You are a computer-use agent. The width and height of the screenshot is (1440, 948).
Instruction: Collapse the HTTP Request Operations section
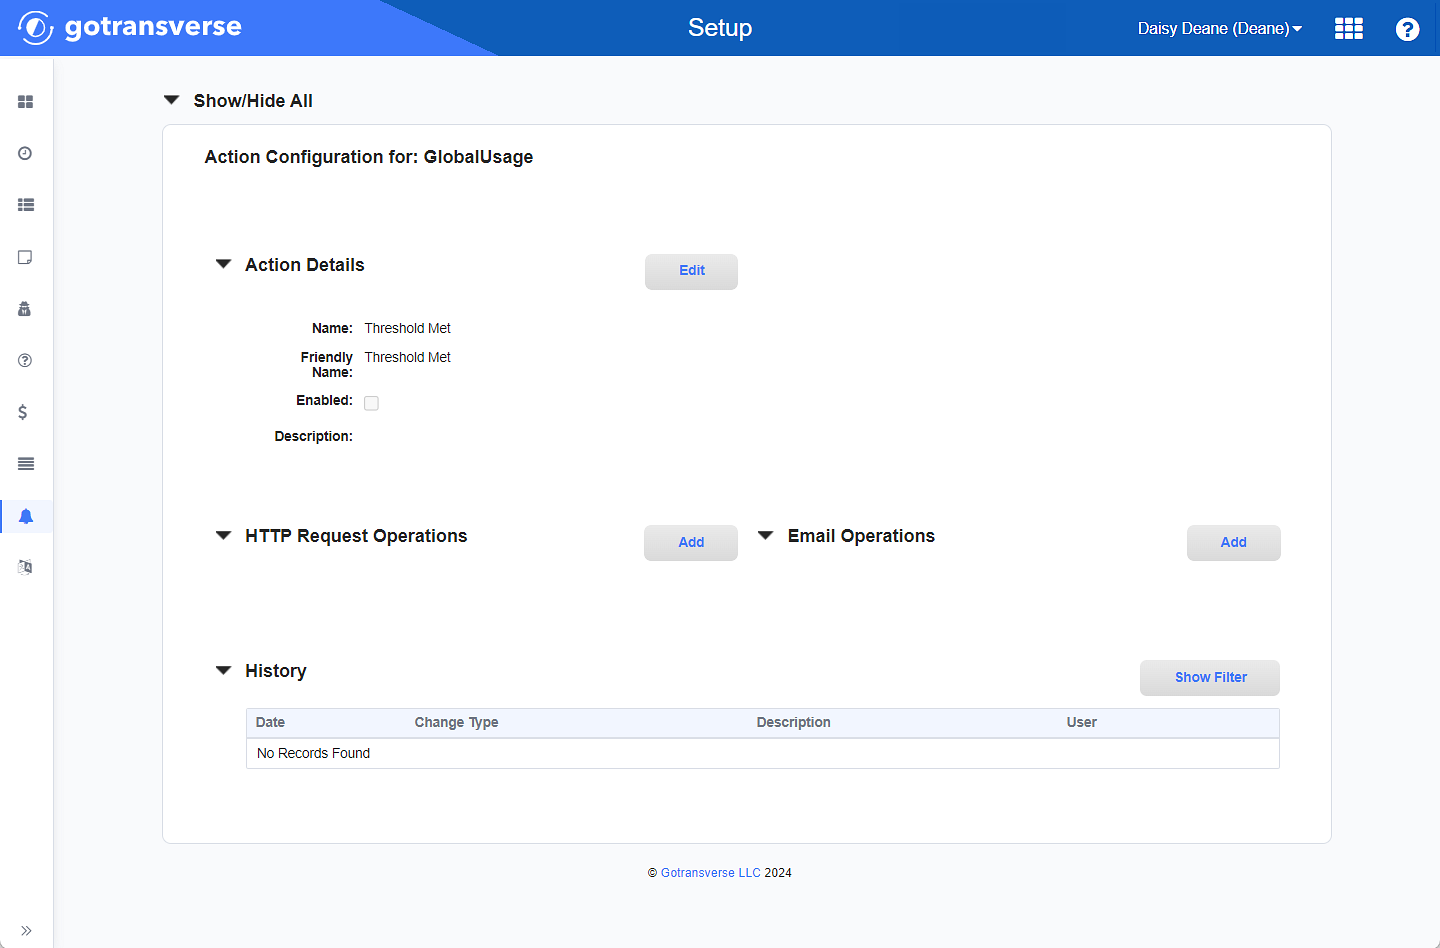click(x=224, y=535)
